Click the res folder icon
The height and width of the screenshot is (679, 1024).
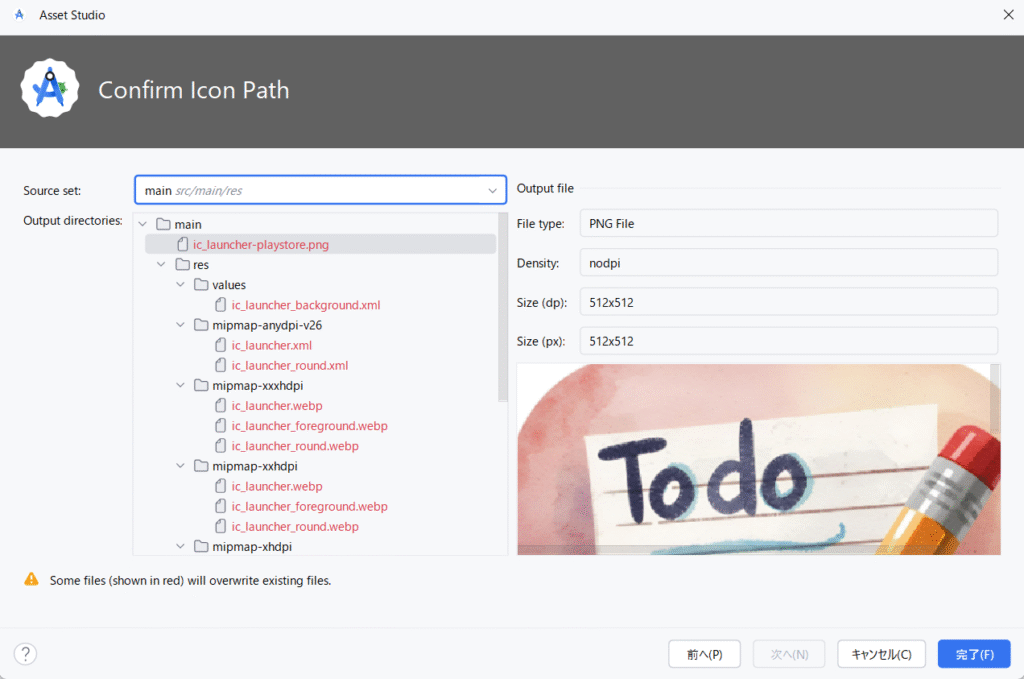(x=182, y=265)
